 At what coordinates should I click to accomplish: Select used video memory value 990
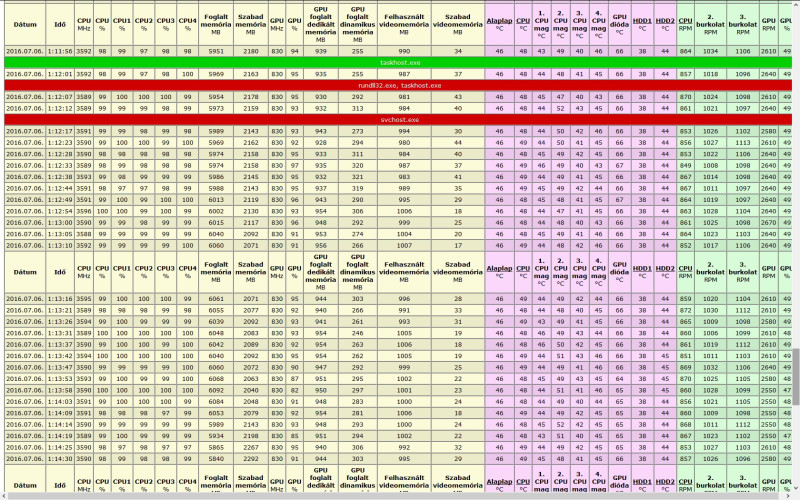pos(404,52)
